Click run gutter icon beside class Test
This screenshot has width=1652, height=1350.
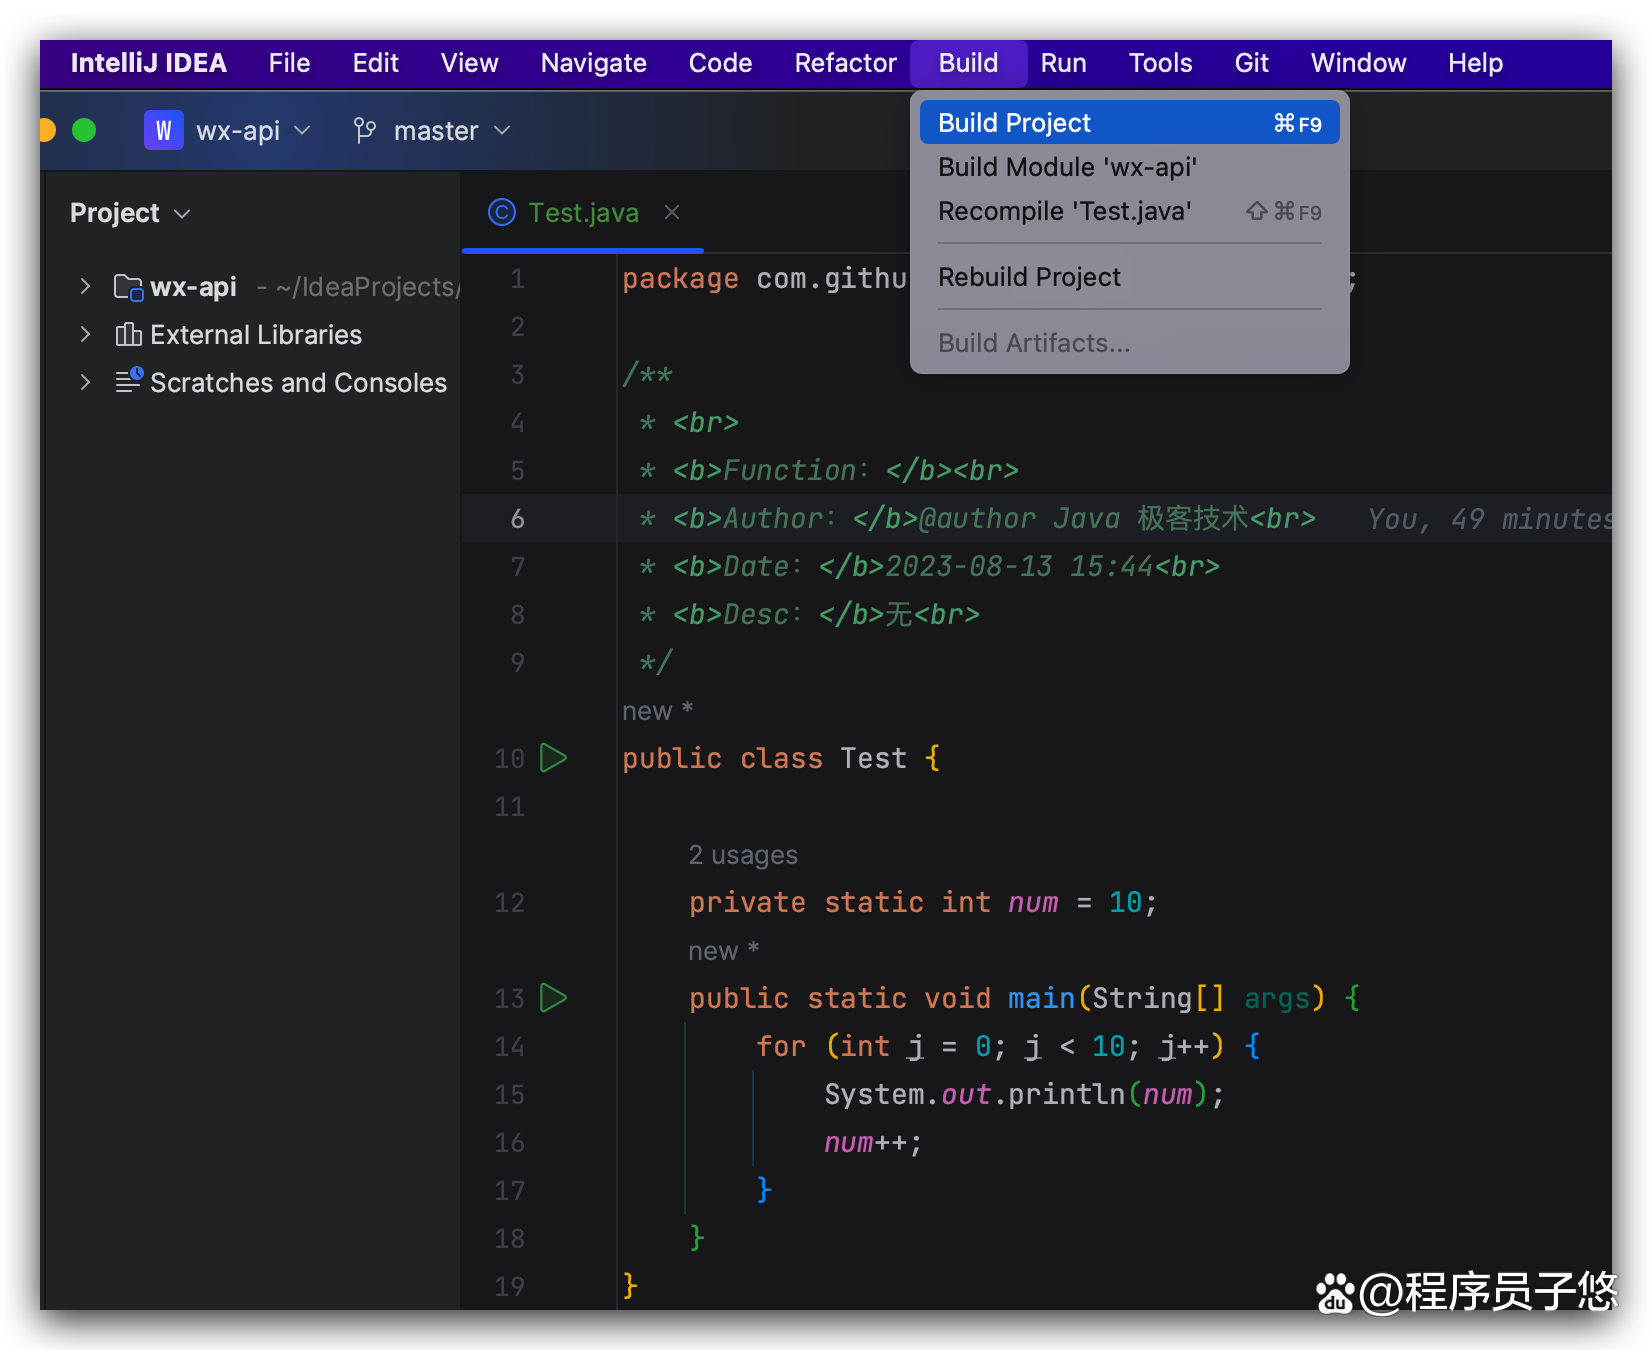click(553, 758)
